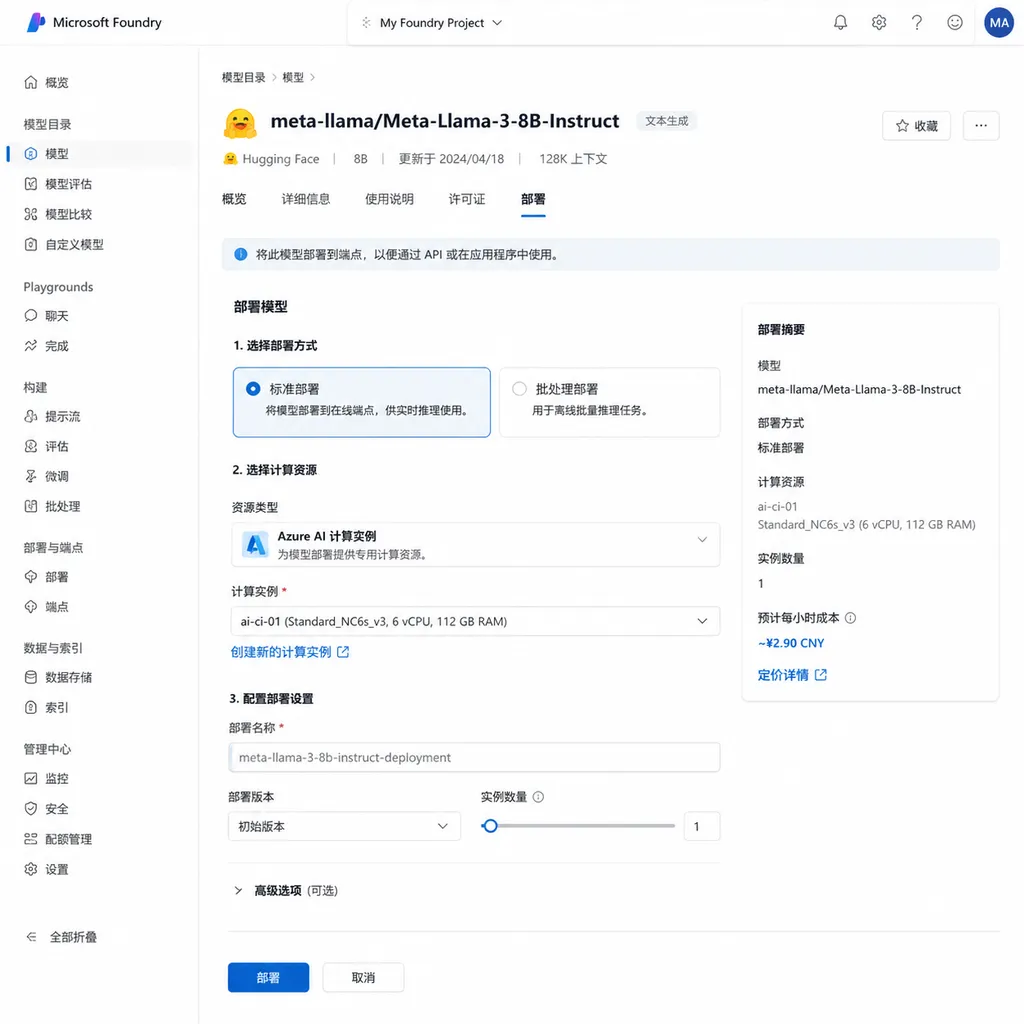Open the 部署版本 初始版本 dropdown
This screenshot has width=1024, height=1024.
tap(344, 826)
